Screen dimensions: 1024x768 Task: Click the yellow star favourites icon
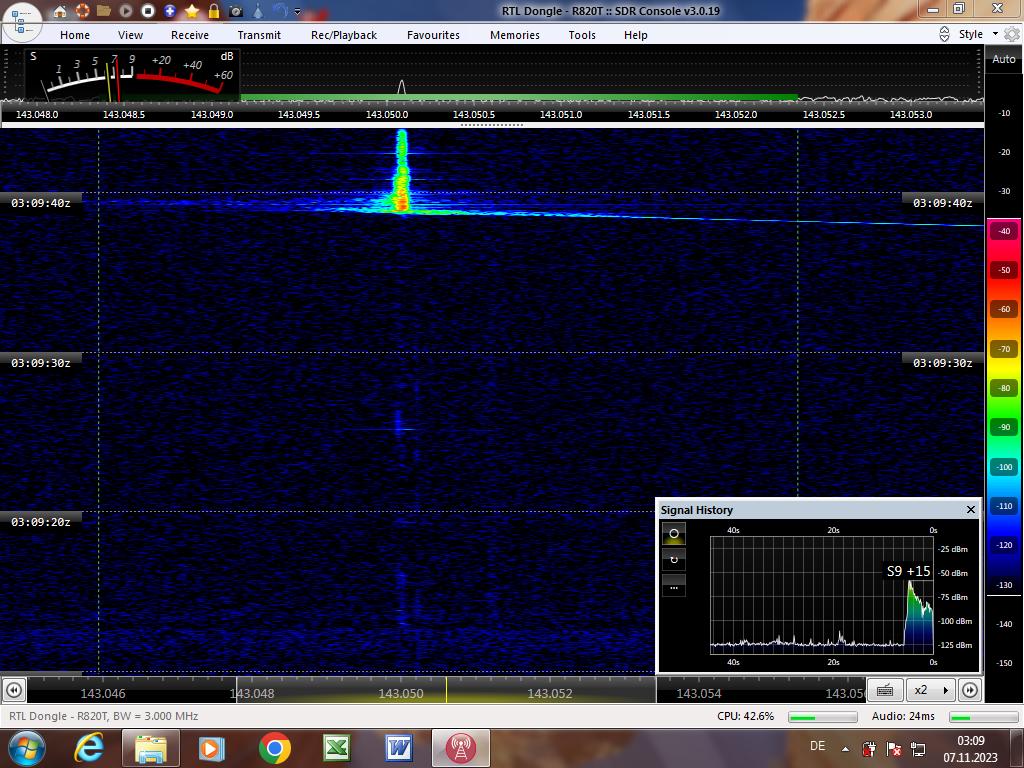[192, 11]
